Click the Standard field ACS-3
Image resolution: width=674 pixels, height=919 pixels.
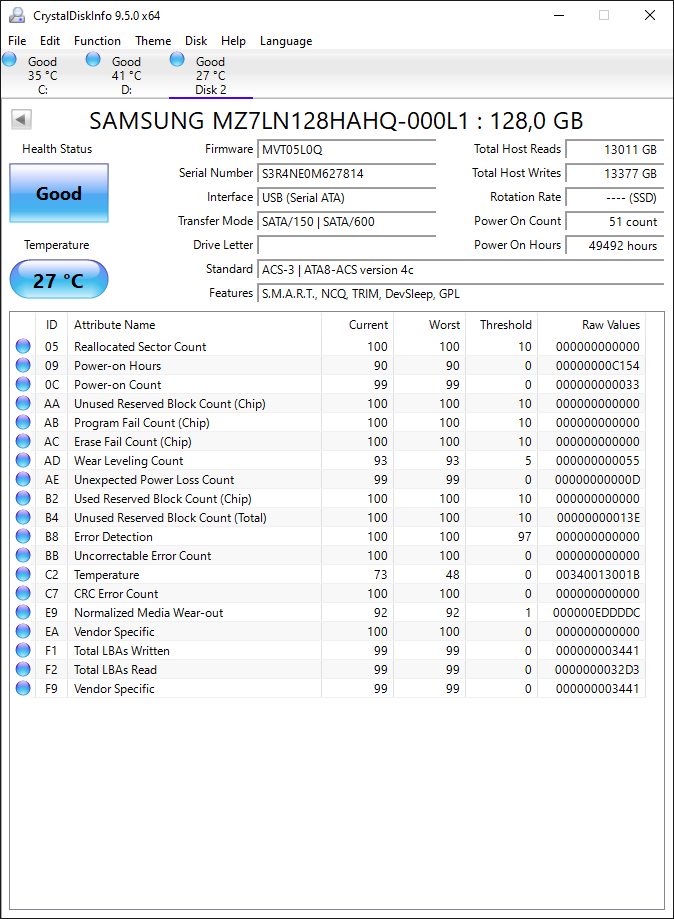(x=461, y=270)
